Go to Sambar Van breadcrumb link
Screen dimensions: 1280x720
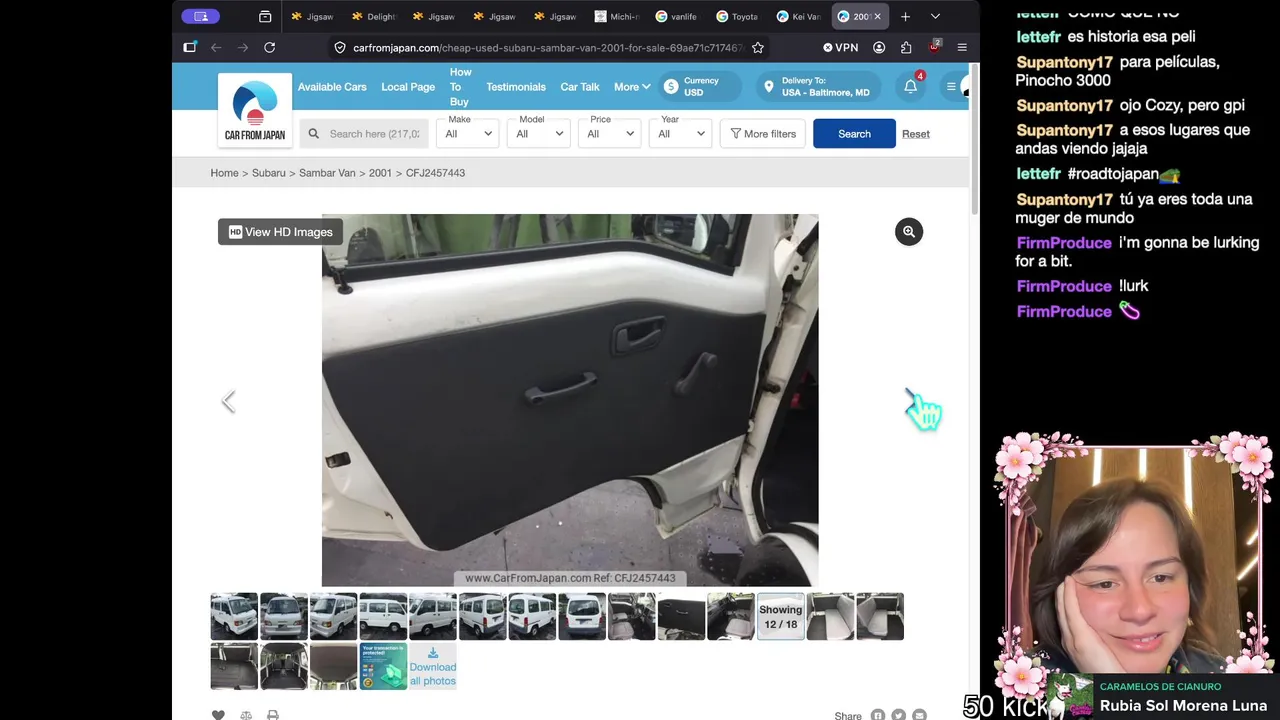327,173
